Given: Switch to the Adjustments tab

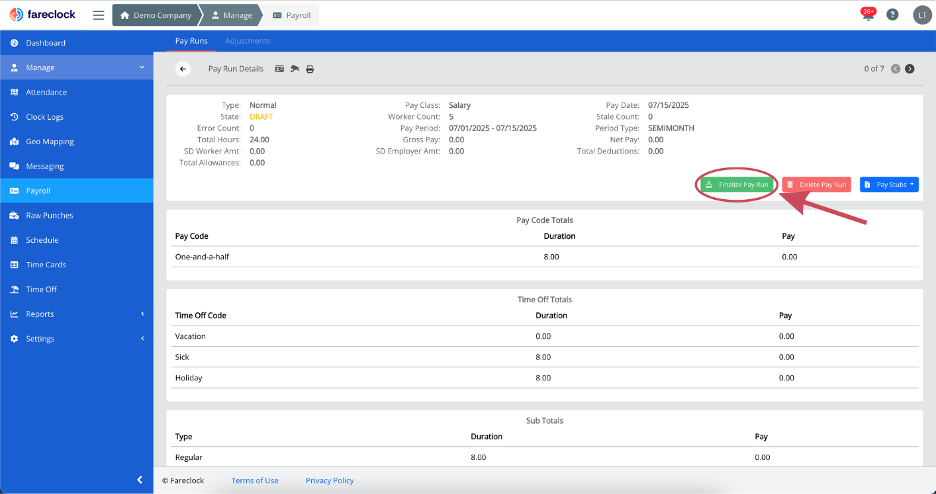Looking at the screenshot, I should click(x=247, y=41).
